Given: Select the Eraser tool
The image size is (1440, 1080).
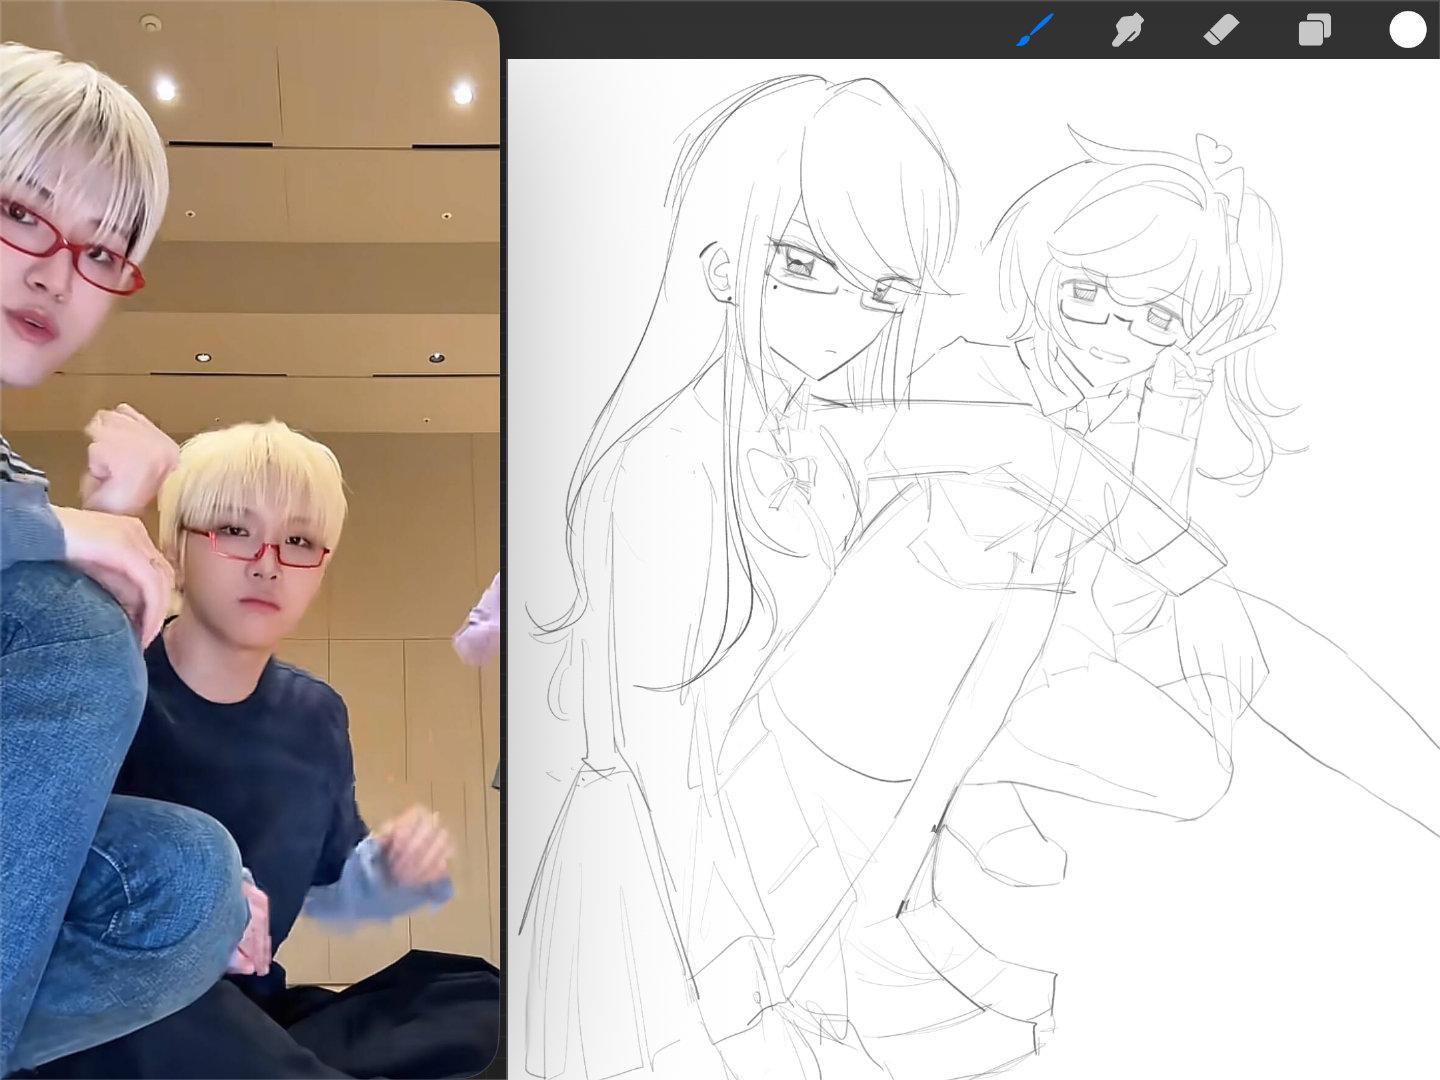Looking at the screenshot, I should [x=1221, y=30].
